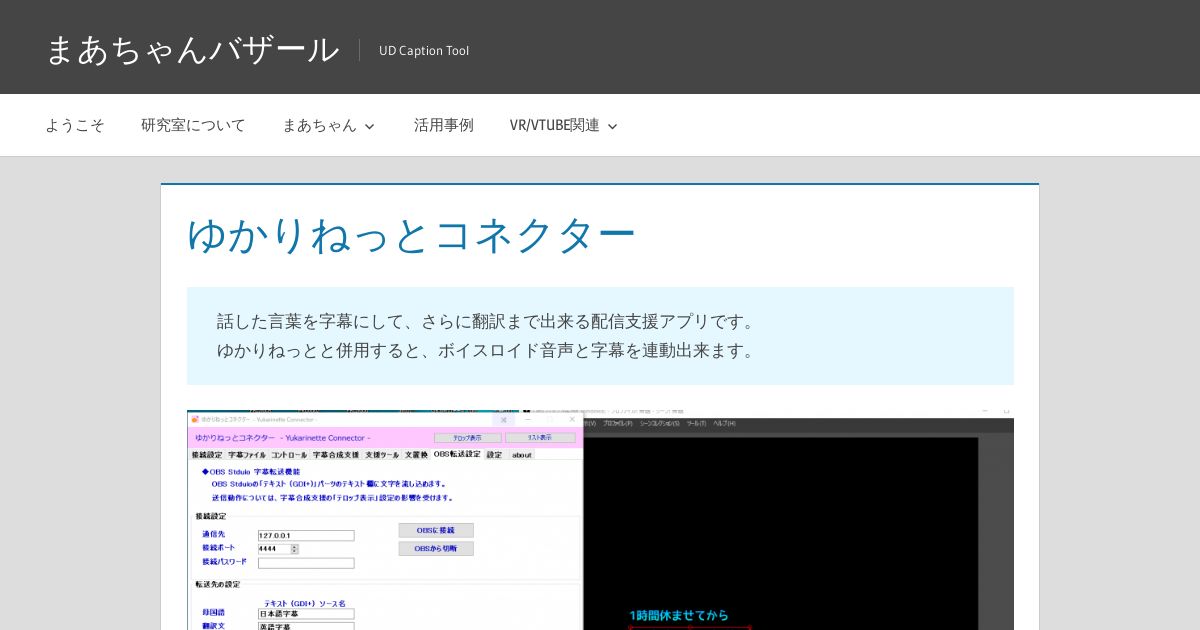This screenshot has width=1200, height=630.
Task: Click the Yukarinette Connector app icon in its title bar
Action: [x=195, y=419]
